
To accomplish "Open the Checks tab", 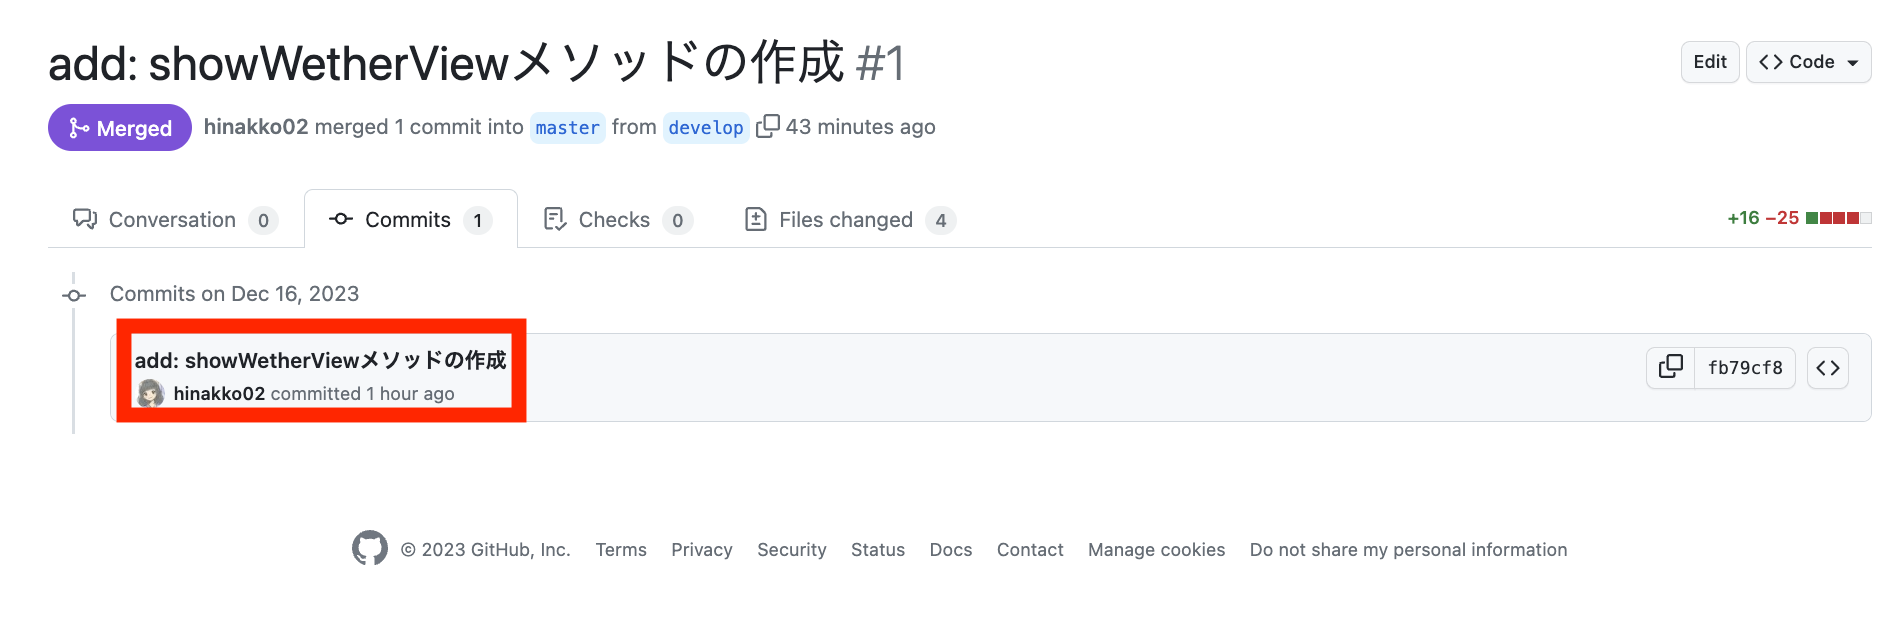I will click(614, 219).
